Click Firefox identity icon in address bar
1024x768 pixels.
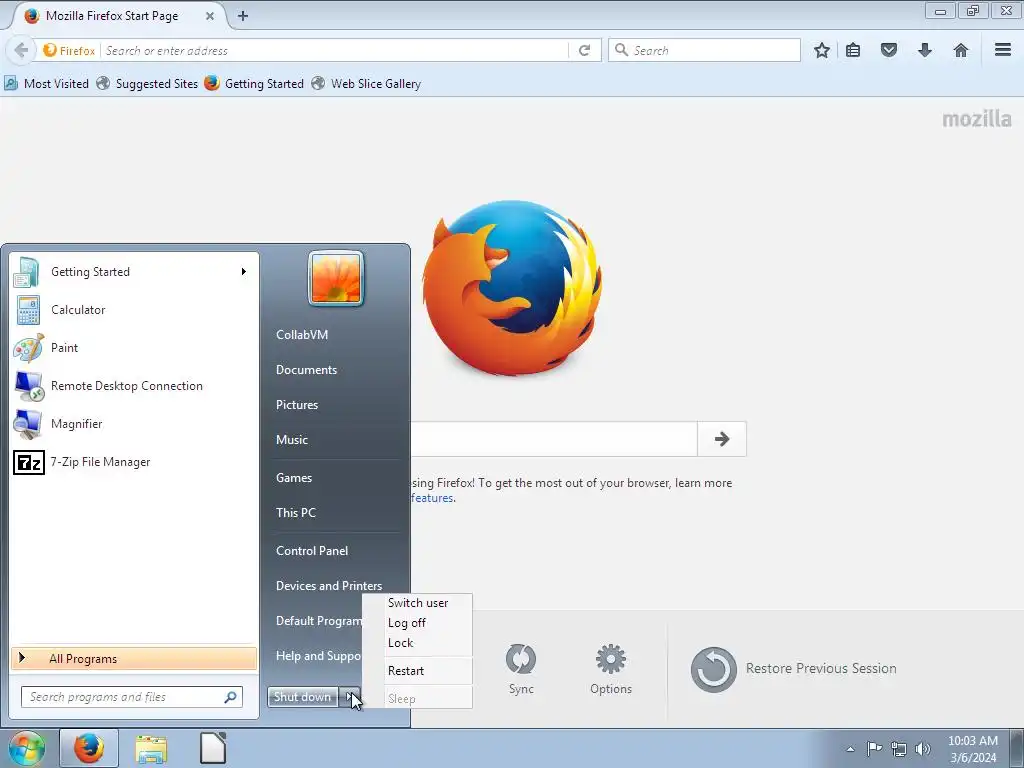tap(69, 50)
